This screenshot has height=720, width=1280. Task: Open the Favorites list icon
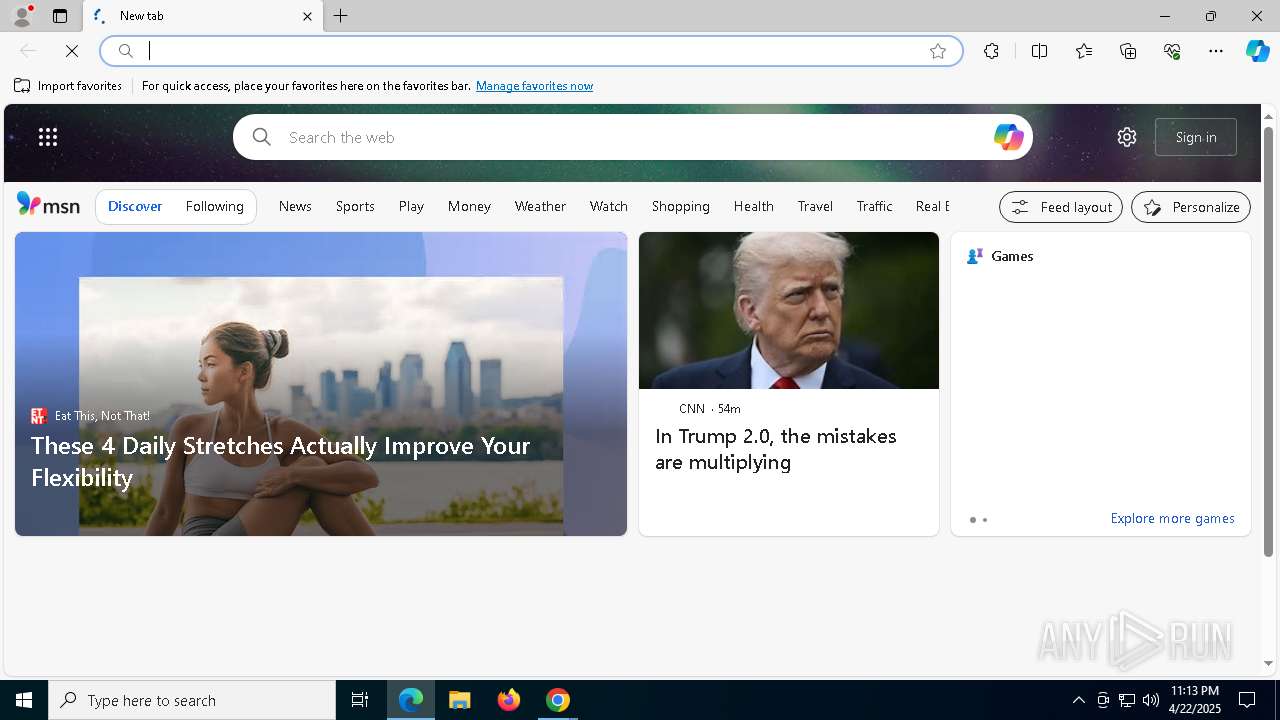[x=1084, y=51]
